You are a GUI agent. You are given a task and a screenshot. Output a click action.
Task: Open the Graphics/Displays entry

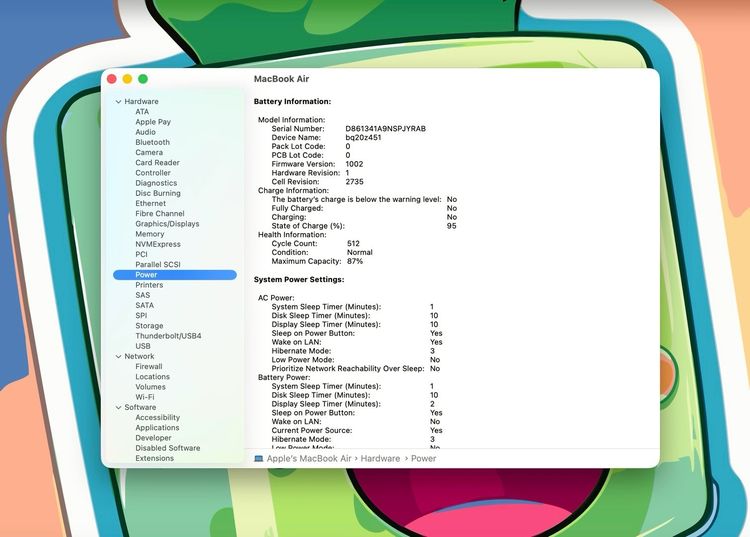[x=167, y=224]
